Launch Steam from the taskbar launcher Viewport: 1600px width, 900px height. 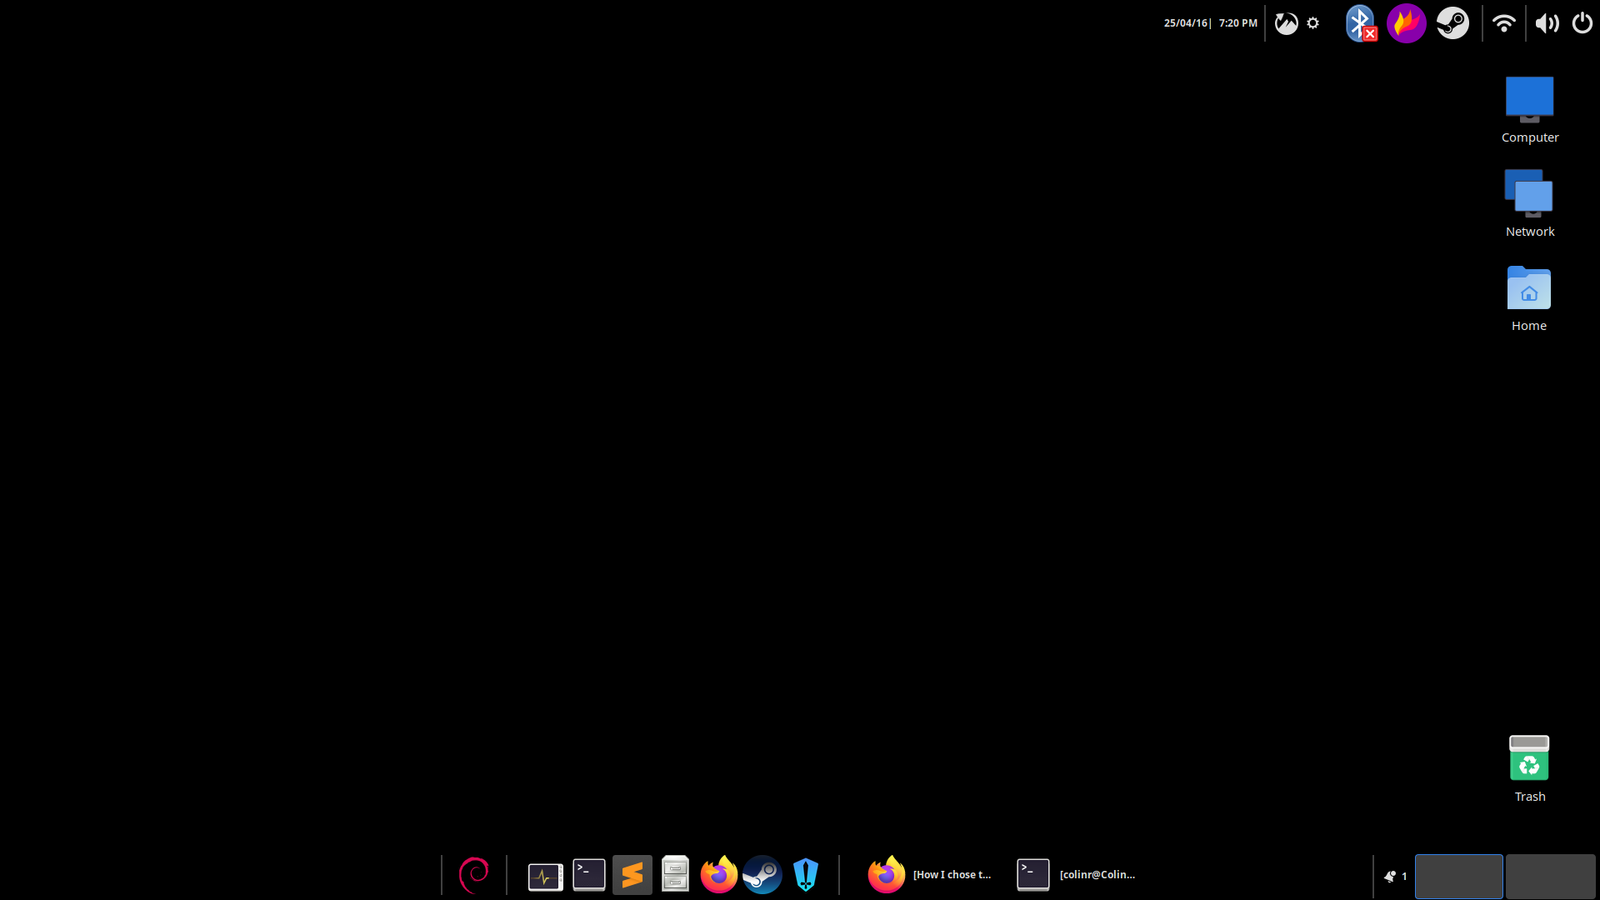(763, 874)
